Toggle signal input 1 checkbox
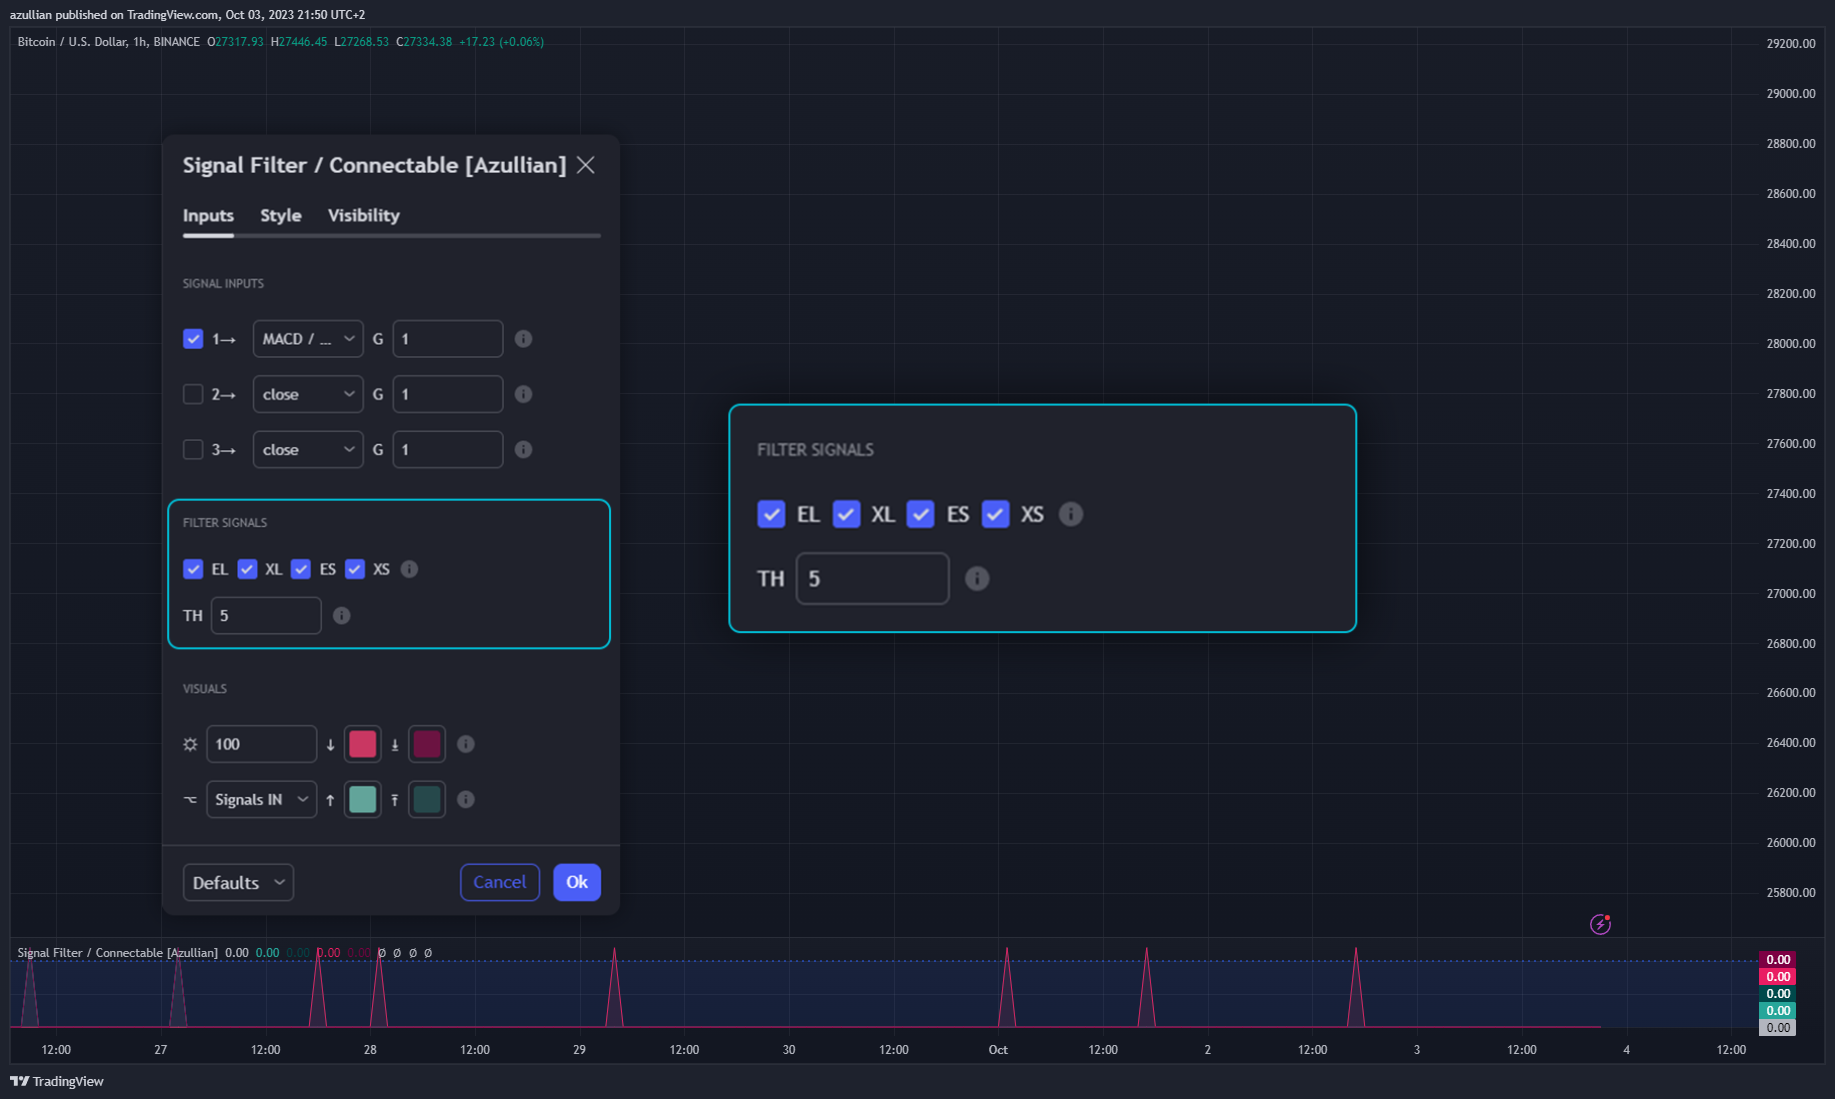The width and height of the screenshot is (1835, 1099). point(193,339)
